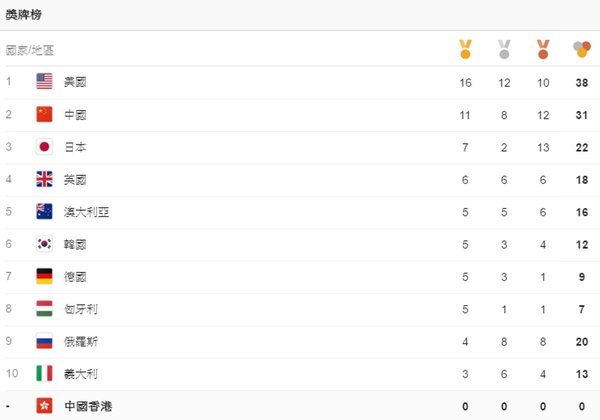Image resolution: width=600 pixels, height=420 pixels.
Task: Click the 國家/地區 column header
Action: click(30, 50)
